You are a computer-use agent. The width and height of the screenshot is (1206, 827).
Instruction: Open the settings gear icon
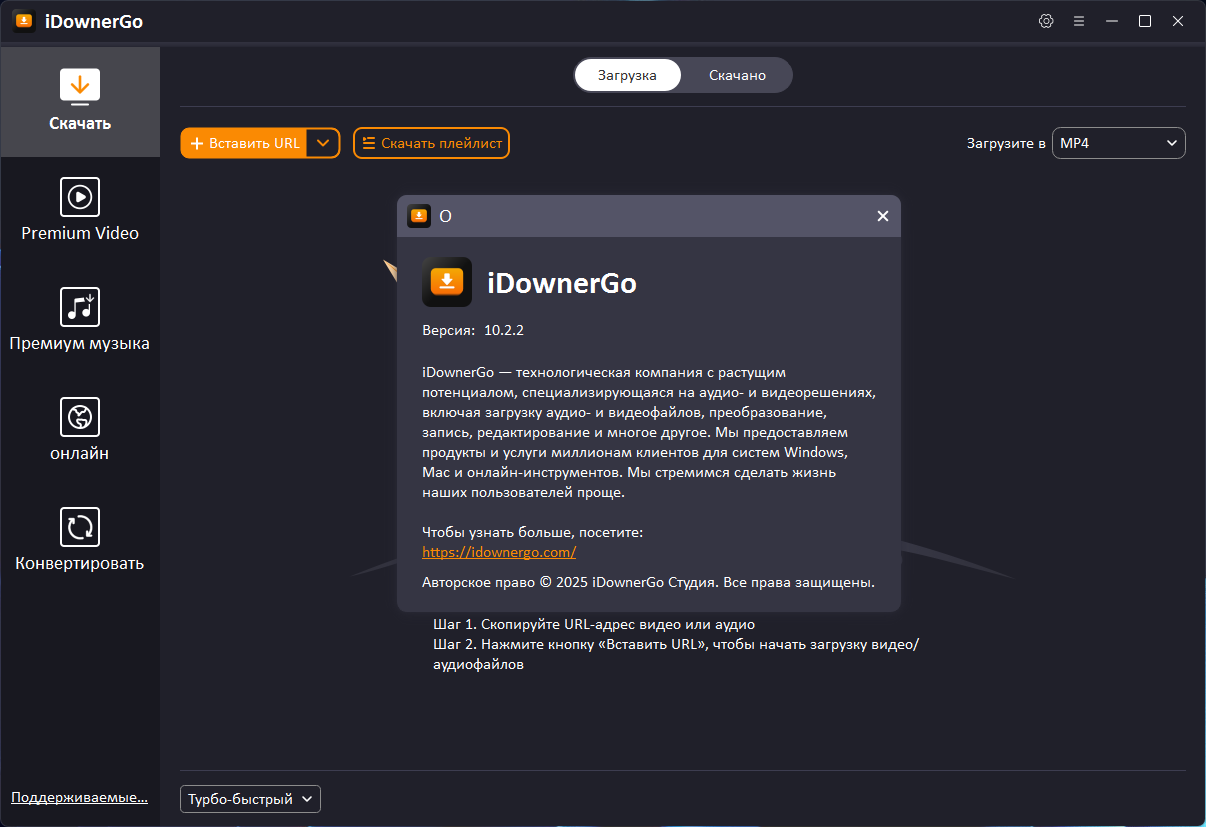coord(1046,20)
